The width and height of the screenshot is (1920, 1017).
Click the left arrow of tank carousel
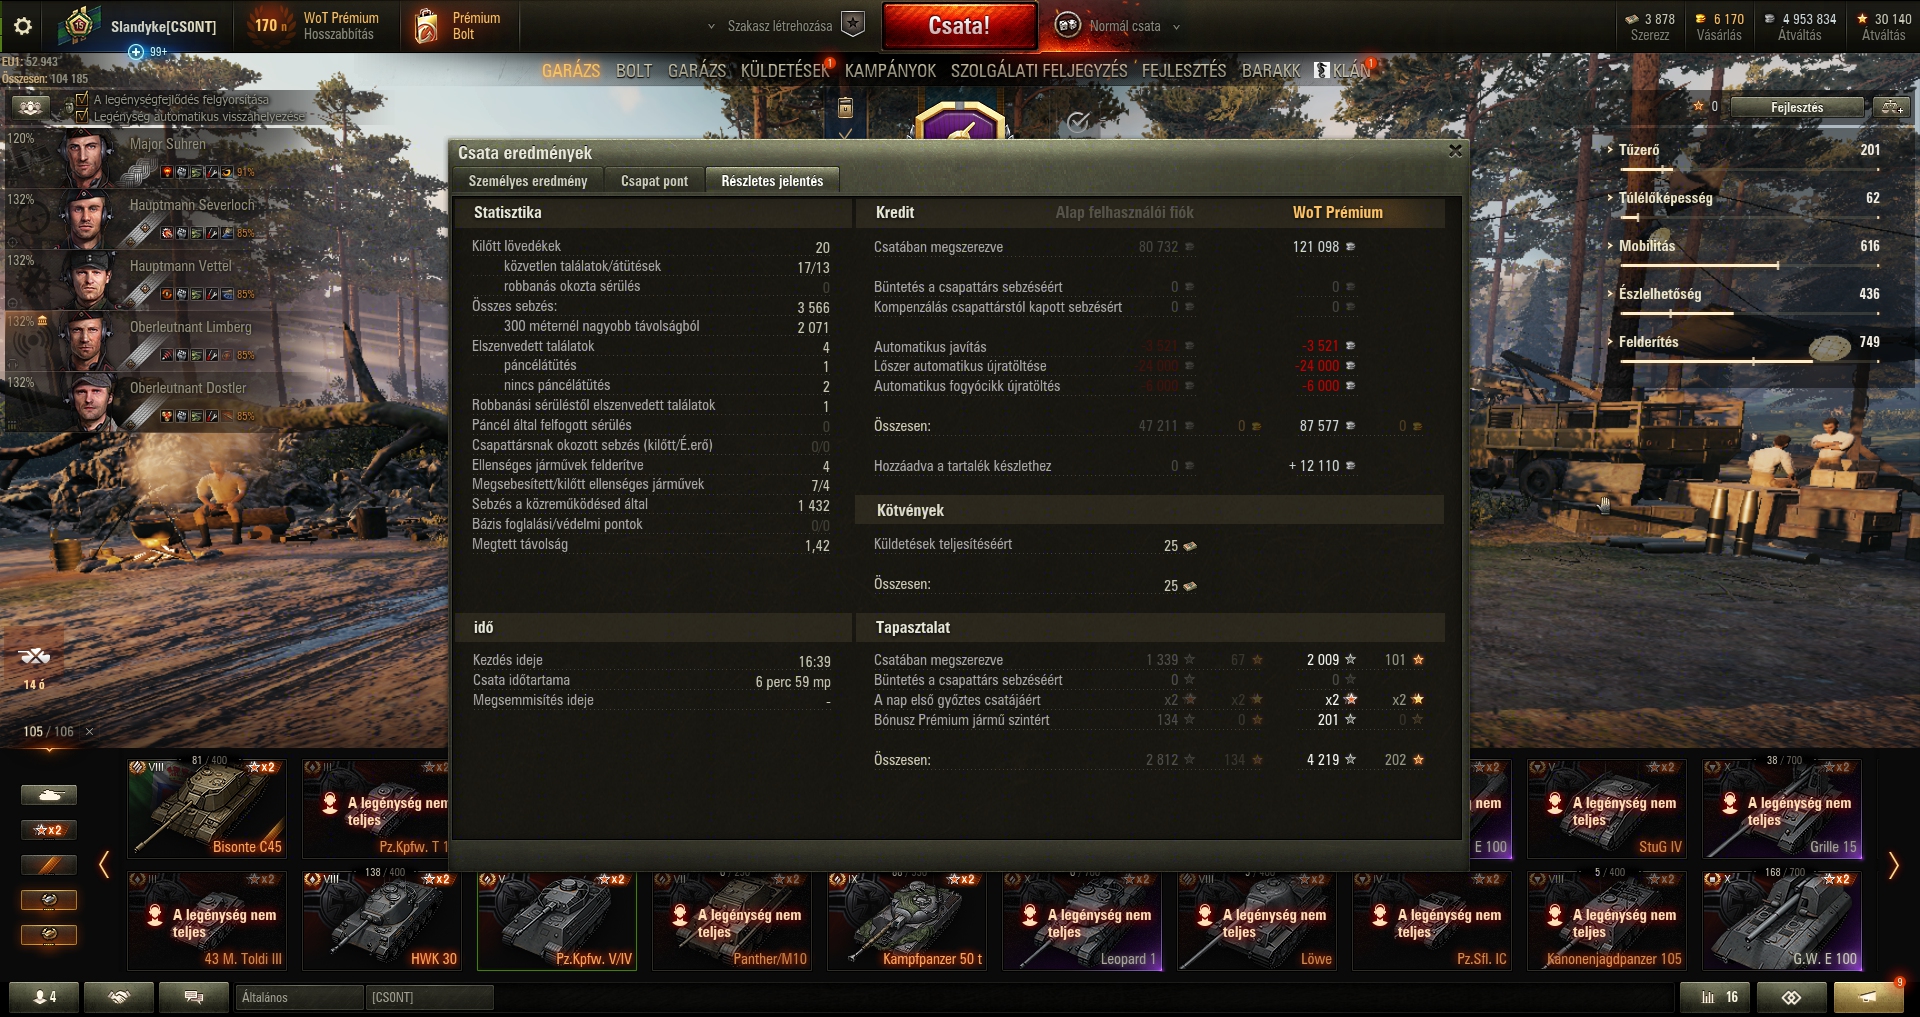point(104,864)
